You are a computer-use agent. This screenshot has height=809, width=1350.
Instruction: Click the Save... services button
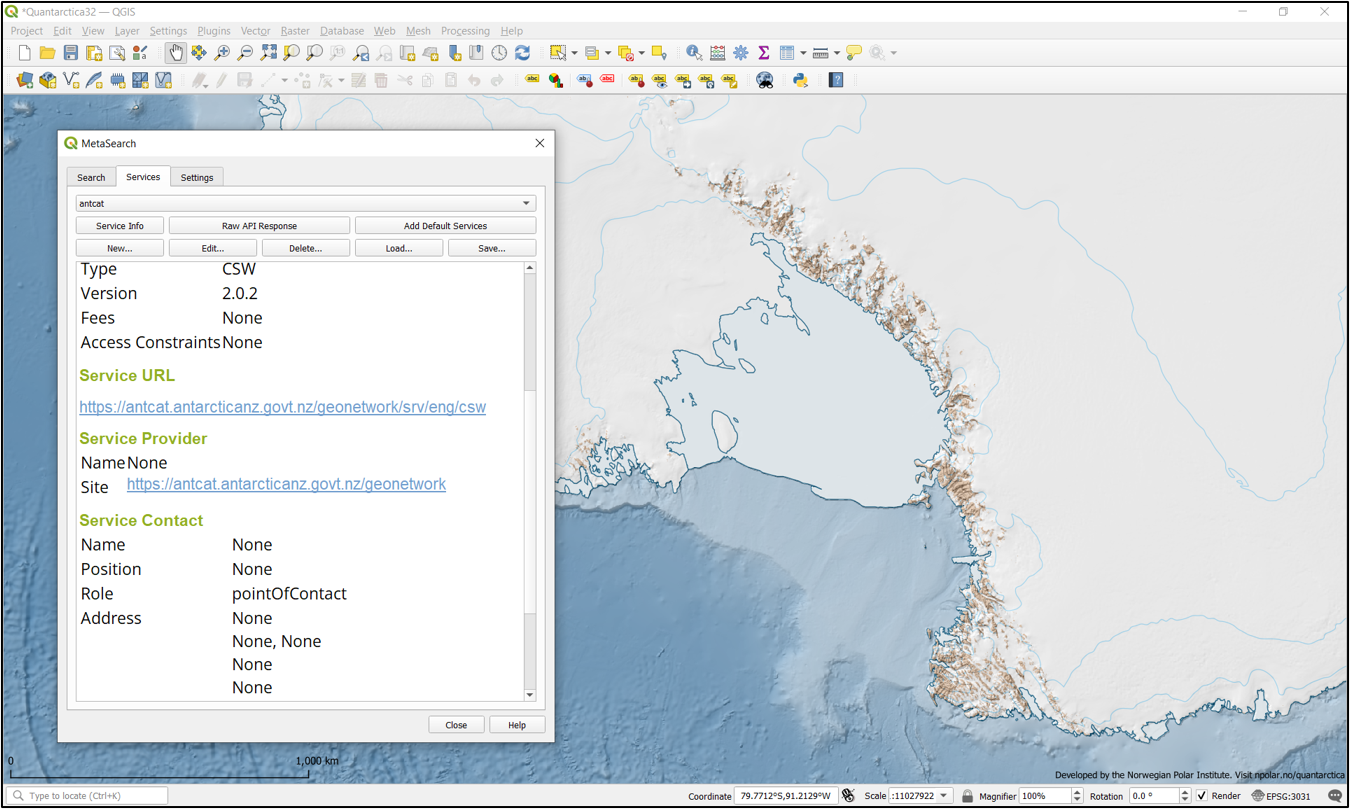coord(492,248)
